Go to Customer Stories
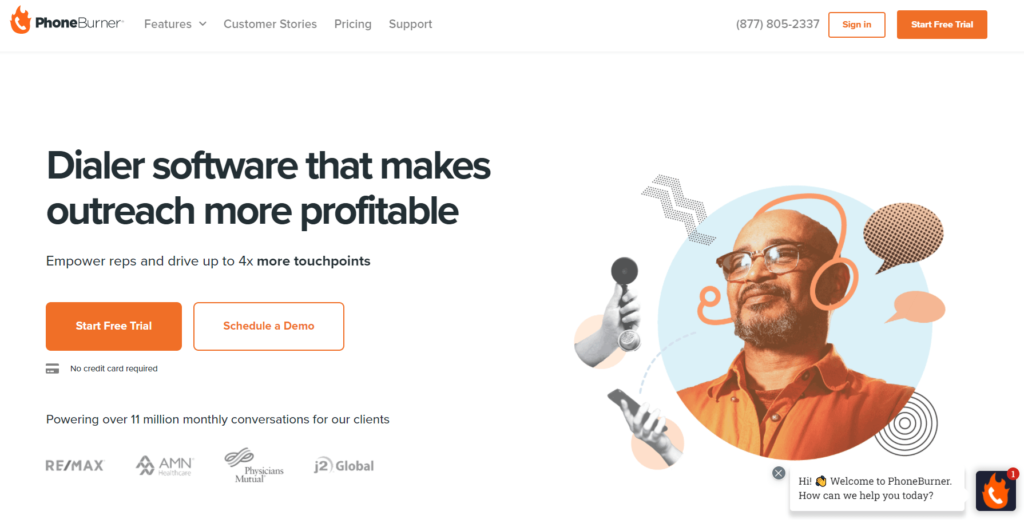The width and height of the screenshot is (1024, 523). point(270,24)
